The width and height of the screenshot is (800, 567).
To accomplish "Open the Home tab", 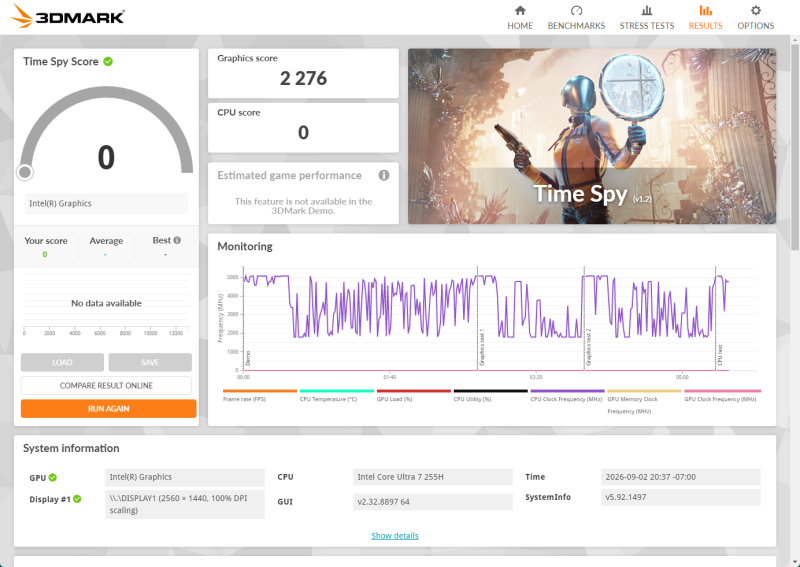I will pos(520,18).
